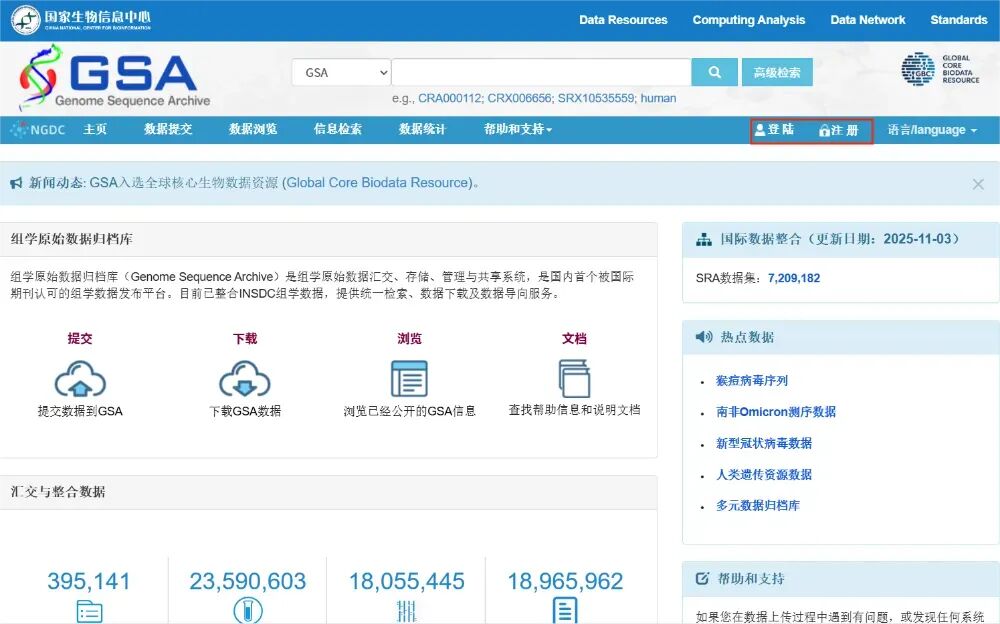The height and width of the screenshot is (624, 1000).
Task: Open the 数据提交 navigation item
Action: coord(168,130)
